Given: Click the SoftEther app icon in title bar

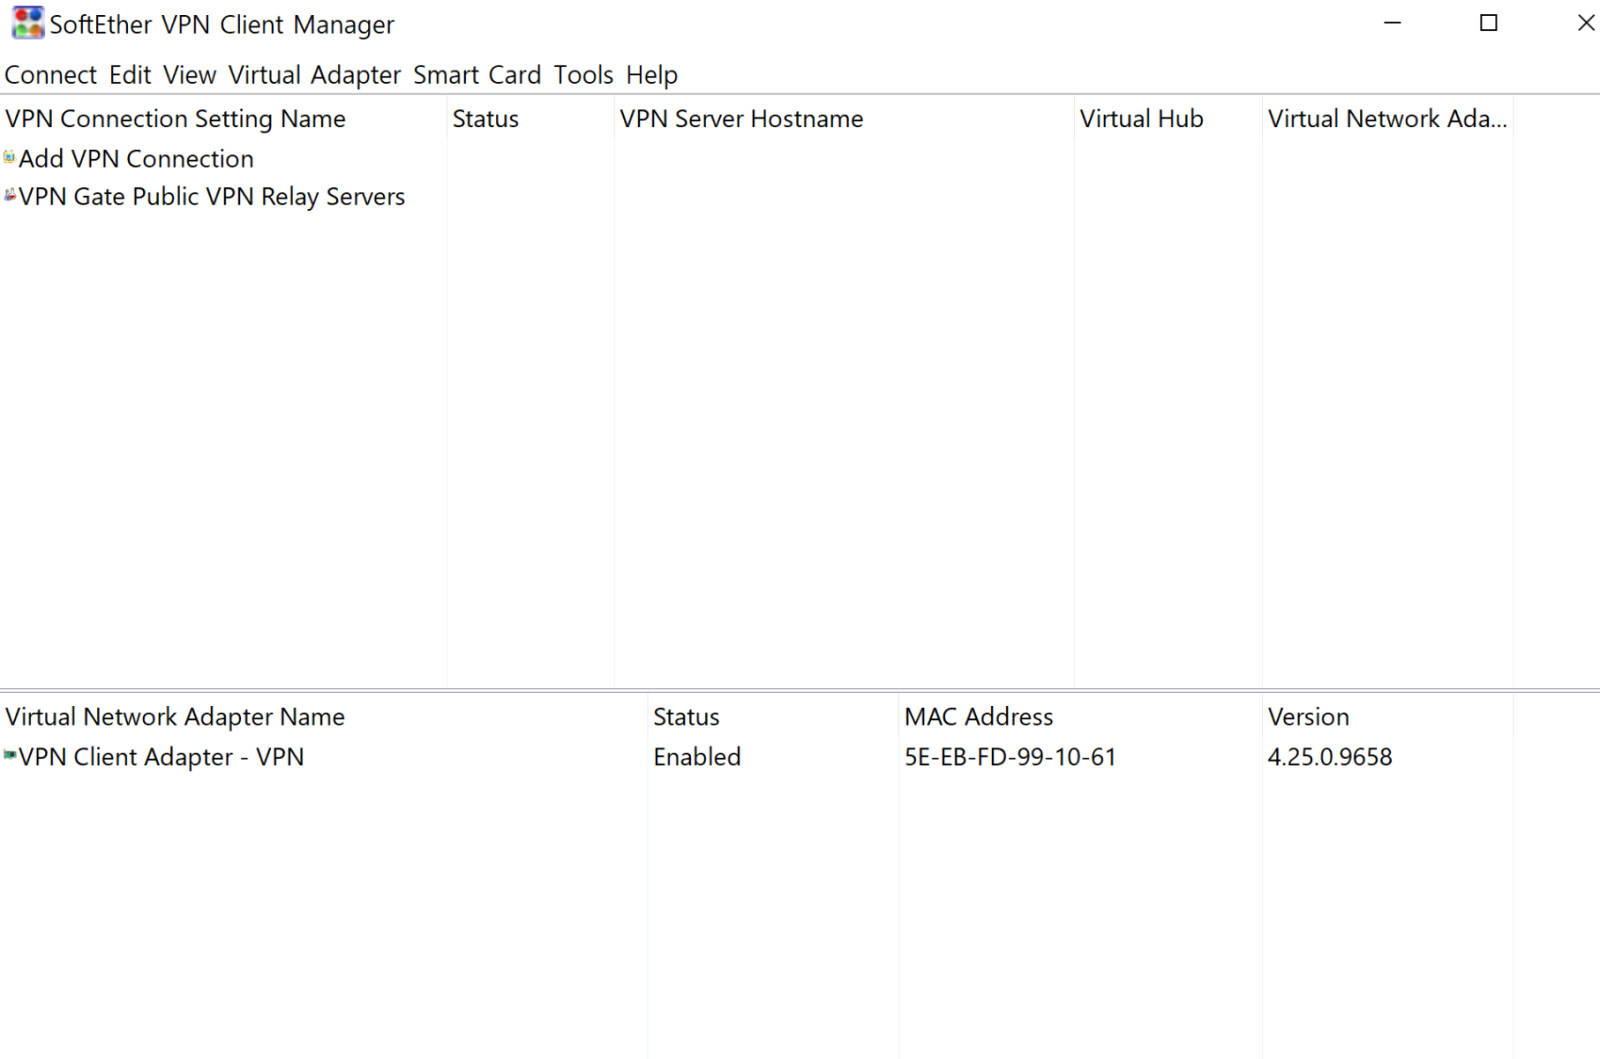Looking at the screenshot, I should 27,23.
